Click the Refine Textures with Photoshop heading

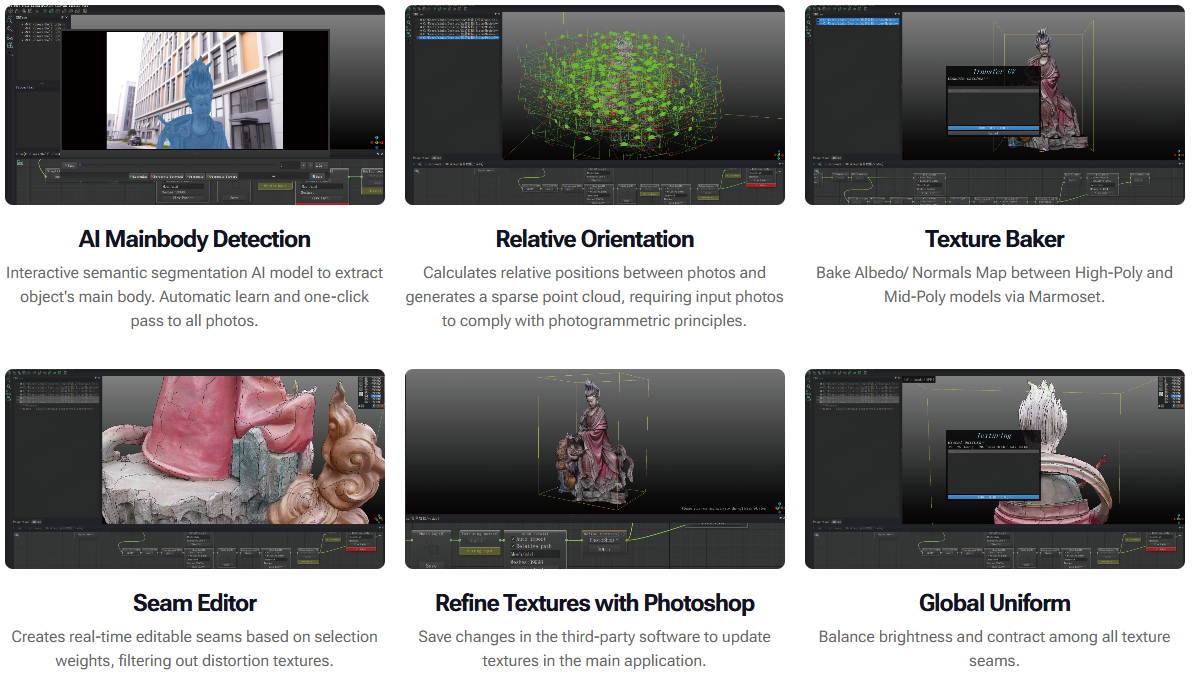(595, 603)
